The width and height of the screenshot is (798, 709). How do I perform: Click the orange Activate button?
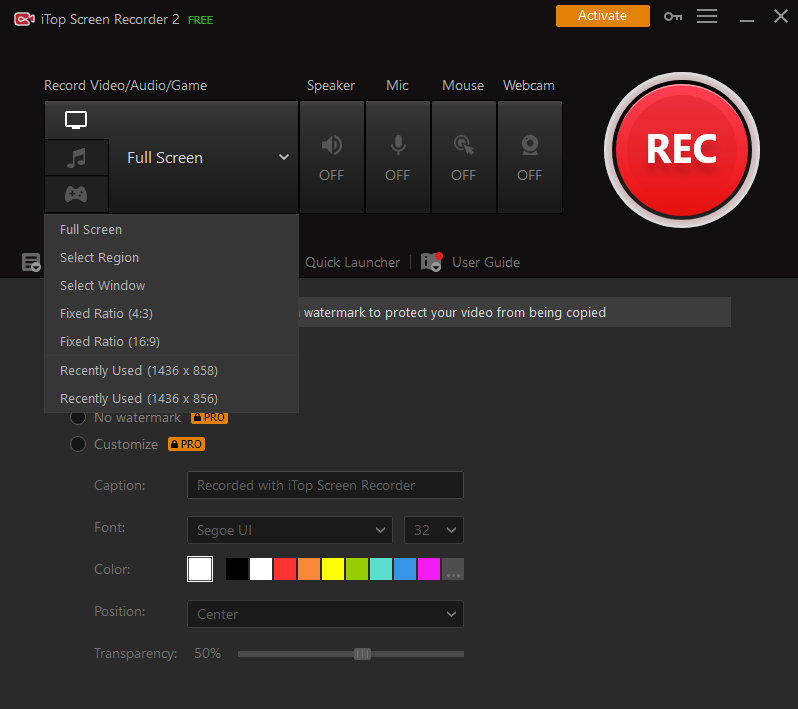tap(603, 16)
